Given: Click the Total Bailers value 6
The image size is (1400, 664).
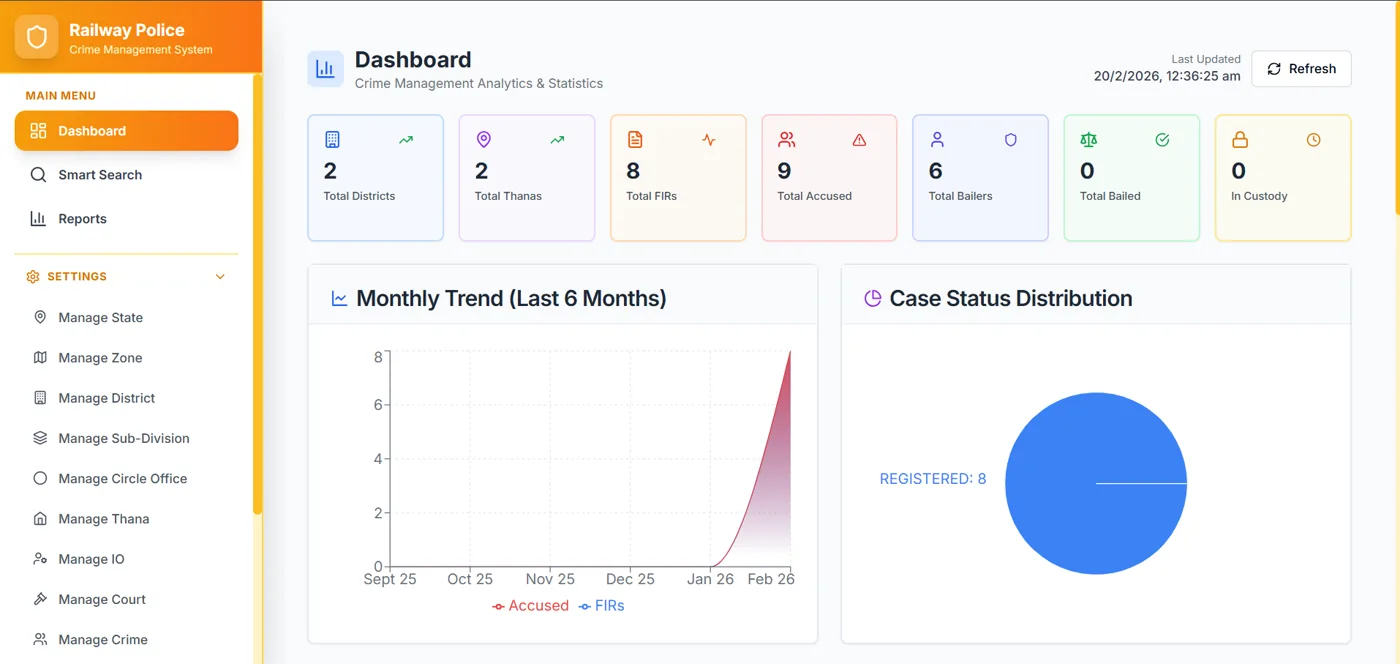Looking at the screenshot, I should coord(936,171).
